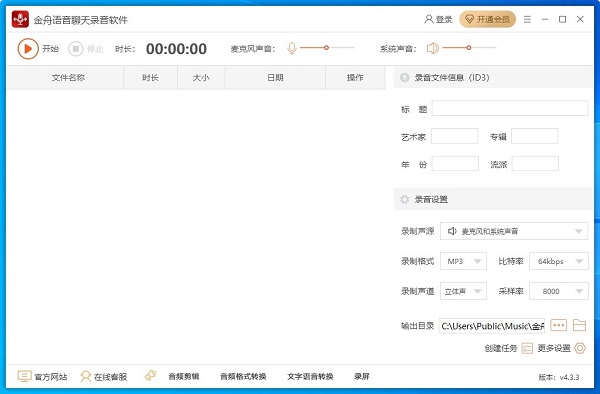Screen dimensions: 600x394
Task: Open the 文字语音转换 text-to-speech link
Action: 310,376
